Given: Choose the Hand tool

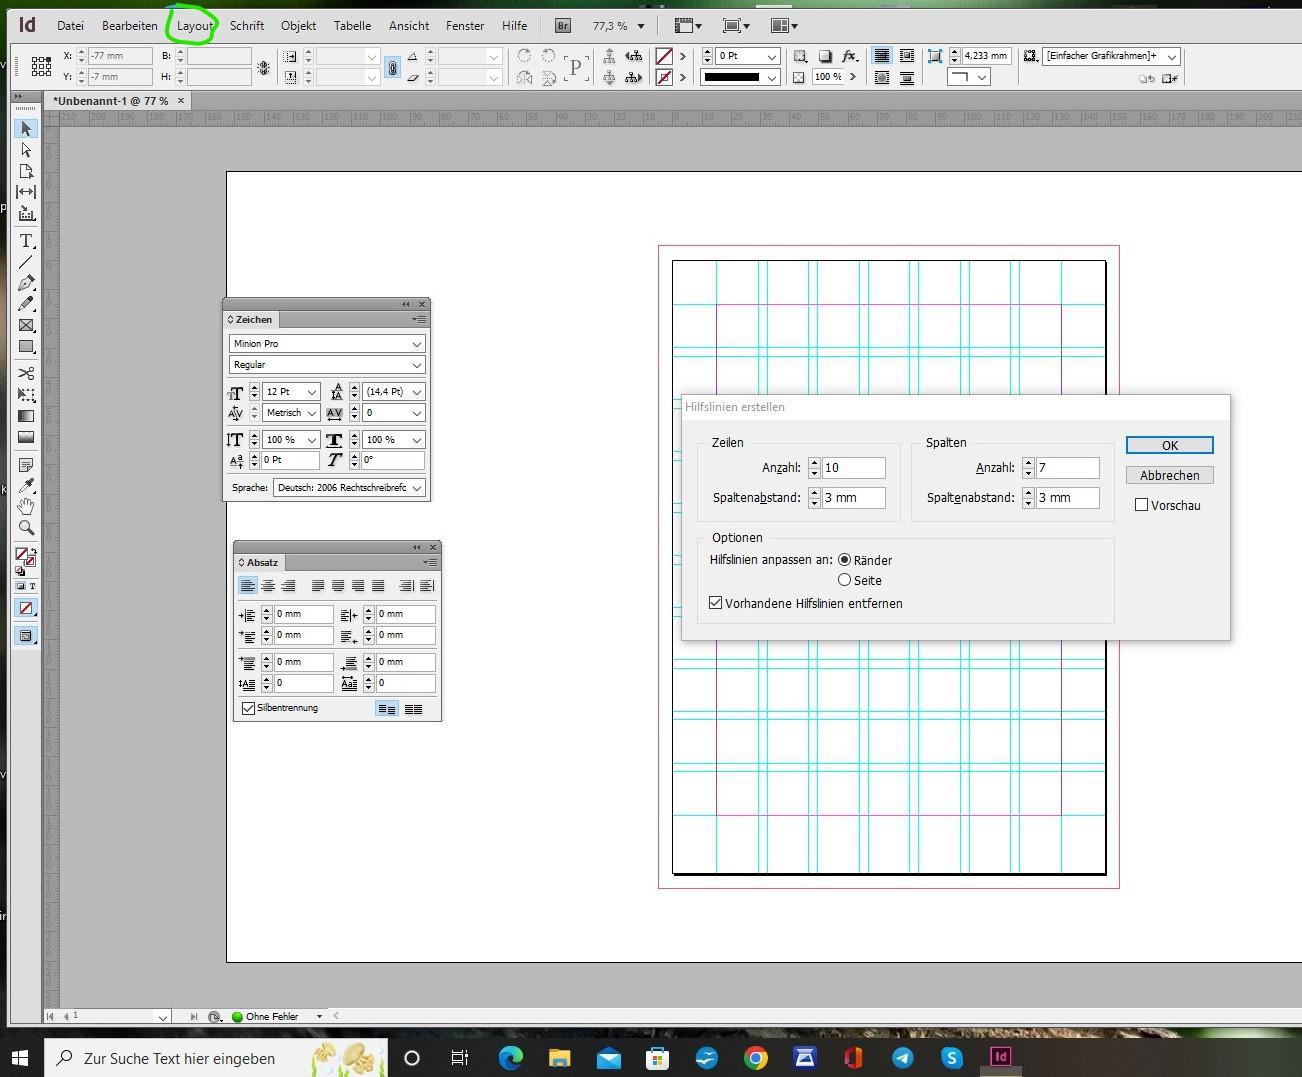Looking at the screenshot, I should click(x=26, y=507).
